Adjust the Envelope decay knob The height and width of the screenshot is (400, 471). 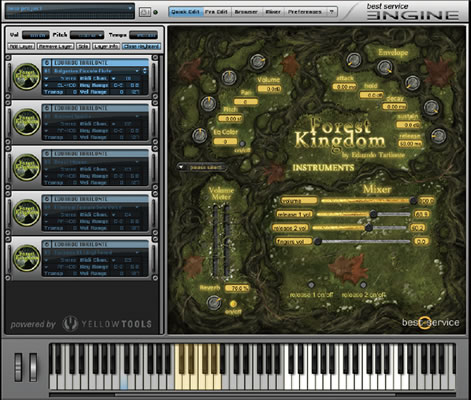pos(412,83)
